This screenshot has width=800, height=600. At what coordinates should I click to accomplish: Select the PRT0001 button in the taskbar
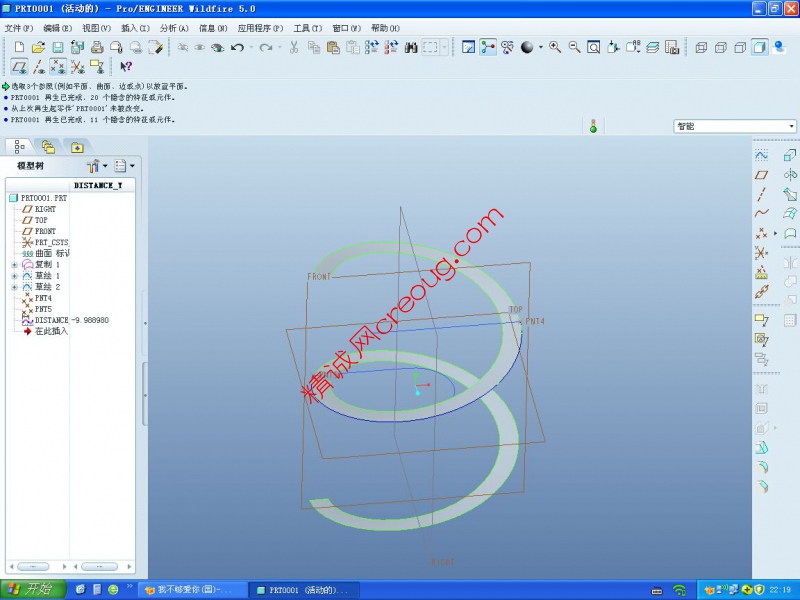[305, 590]
